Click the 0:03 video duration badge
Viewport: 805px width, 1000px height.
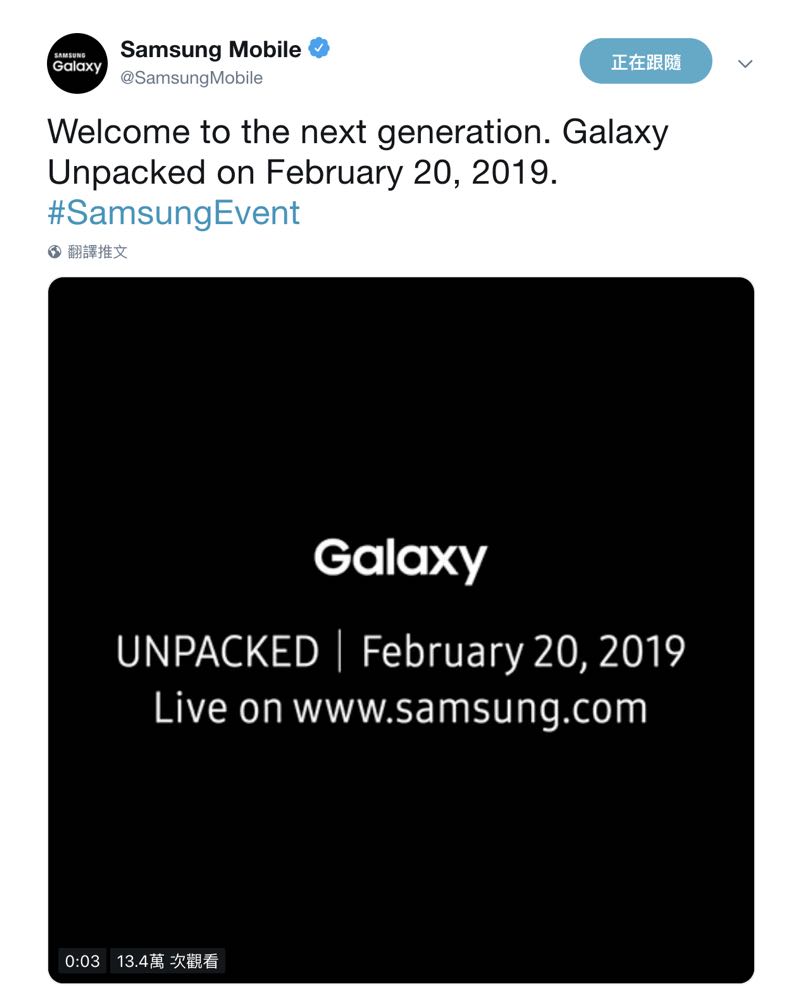(x=82, y=961)
